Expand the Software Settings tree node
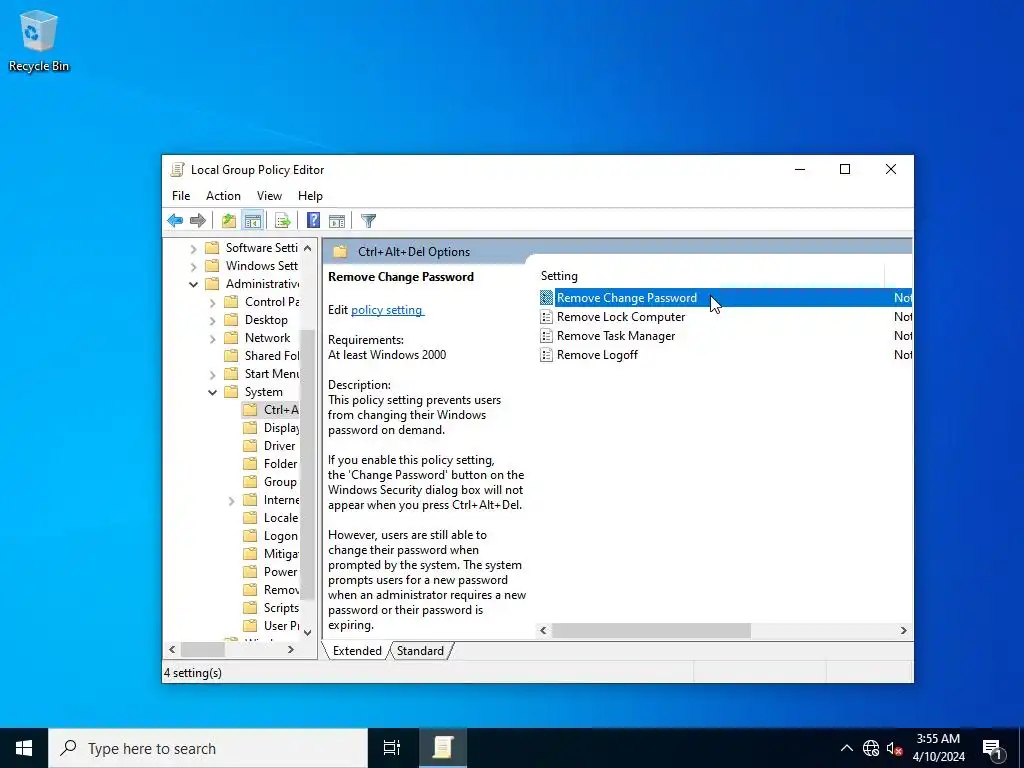The width and height of the screenshot is (1024, 768). (x=193, y=249)
